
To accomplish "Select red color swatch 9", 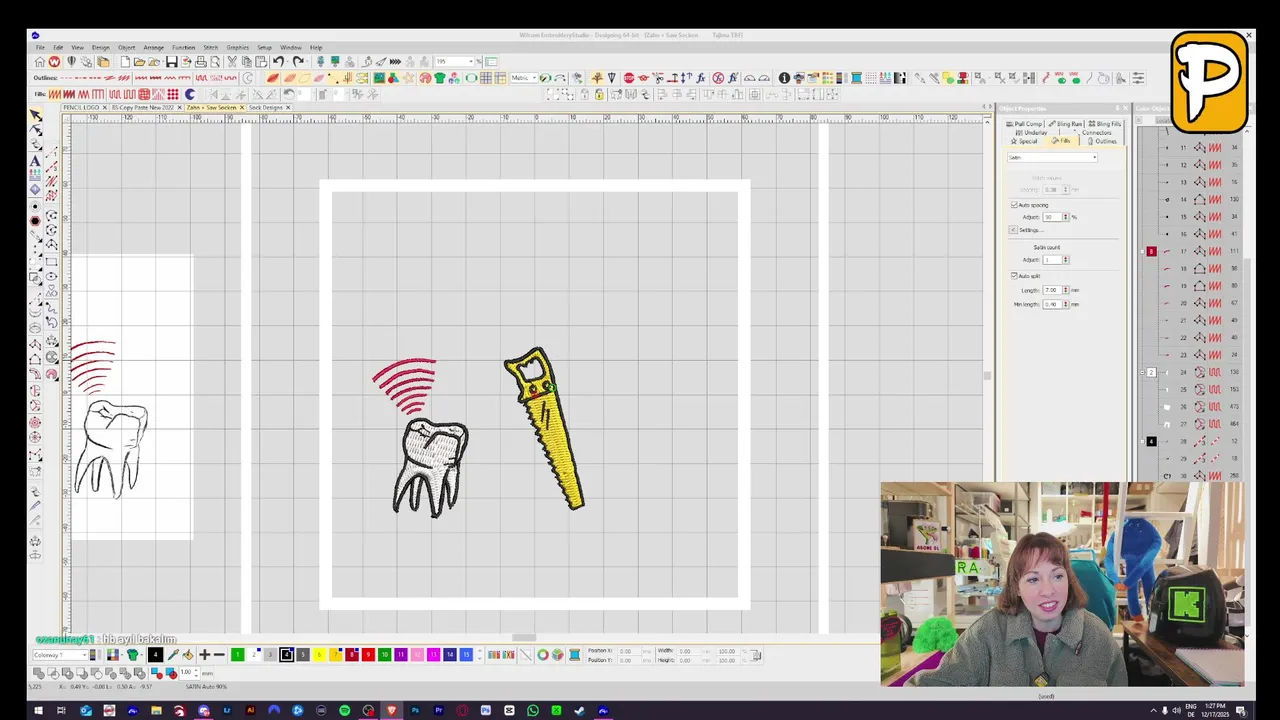I will pos(368,655).
